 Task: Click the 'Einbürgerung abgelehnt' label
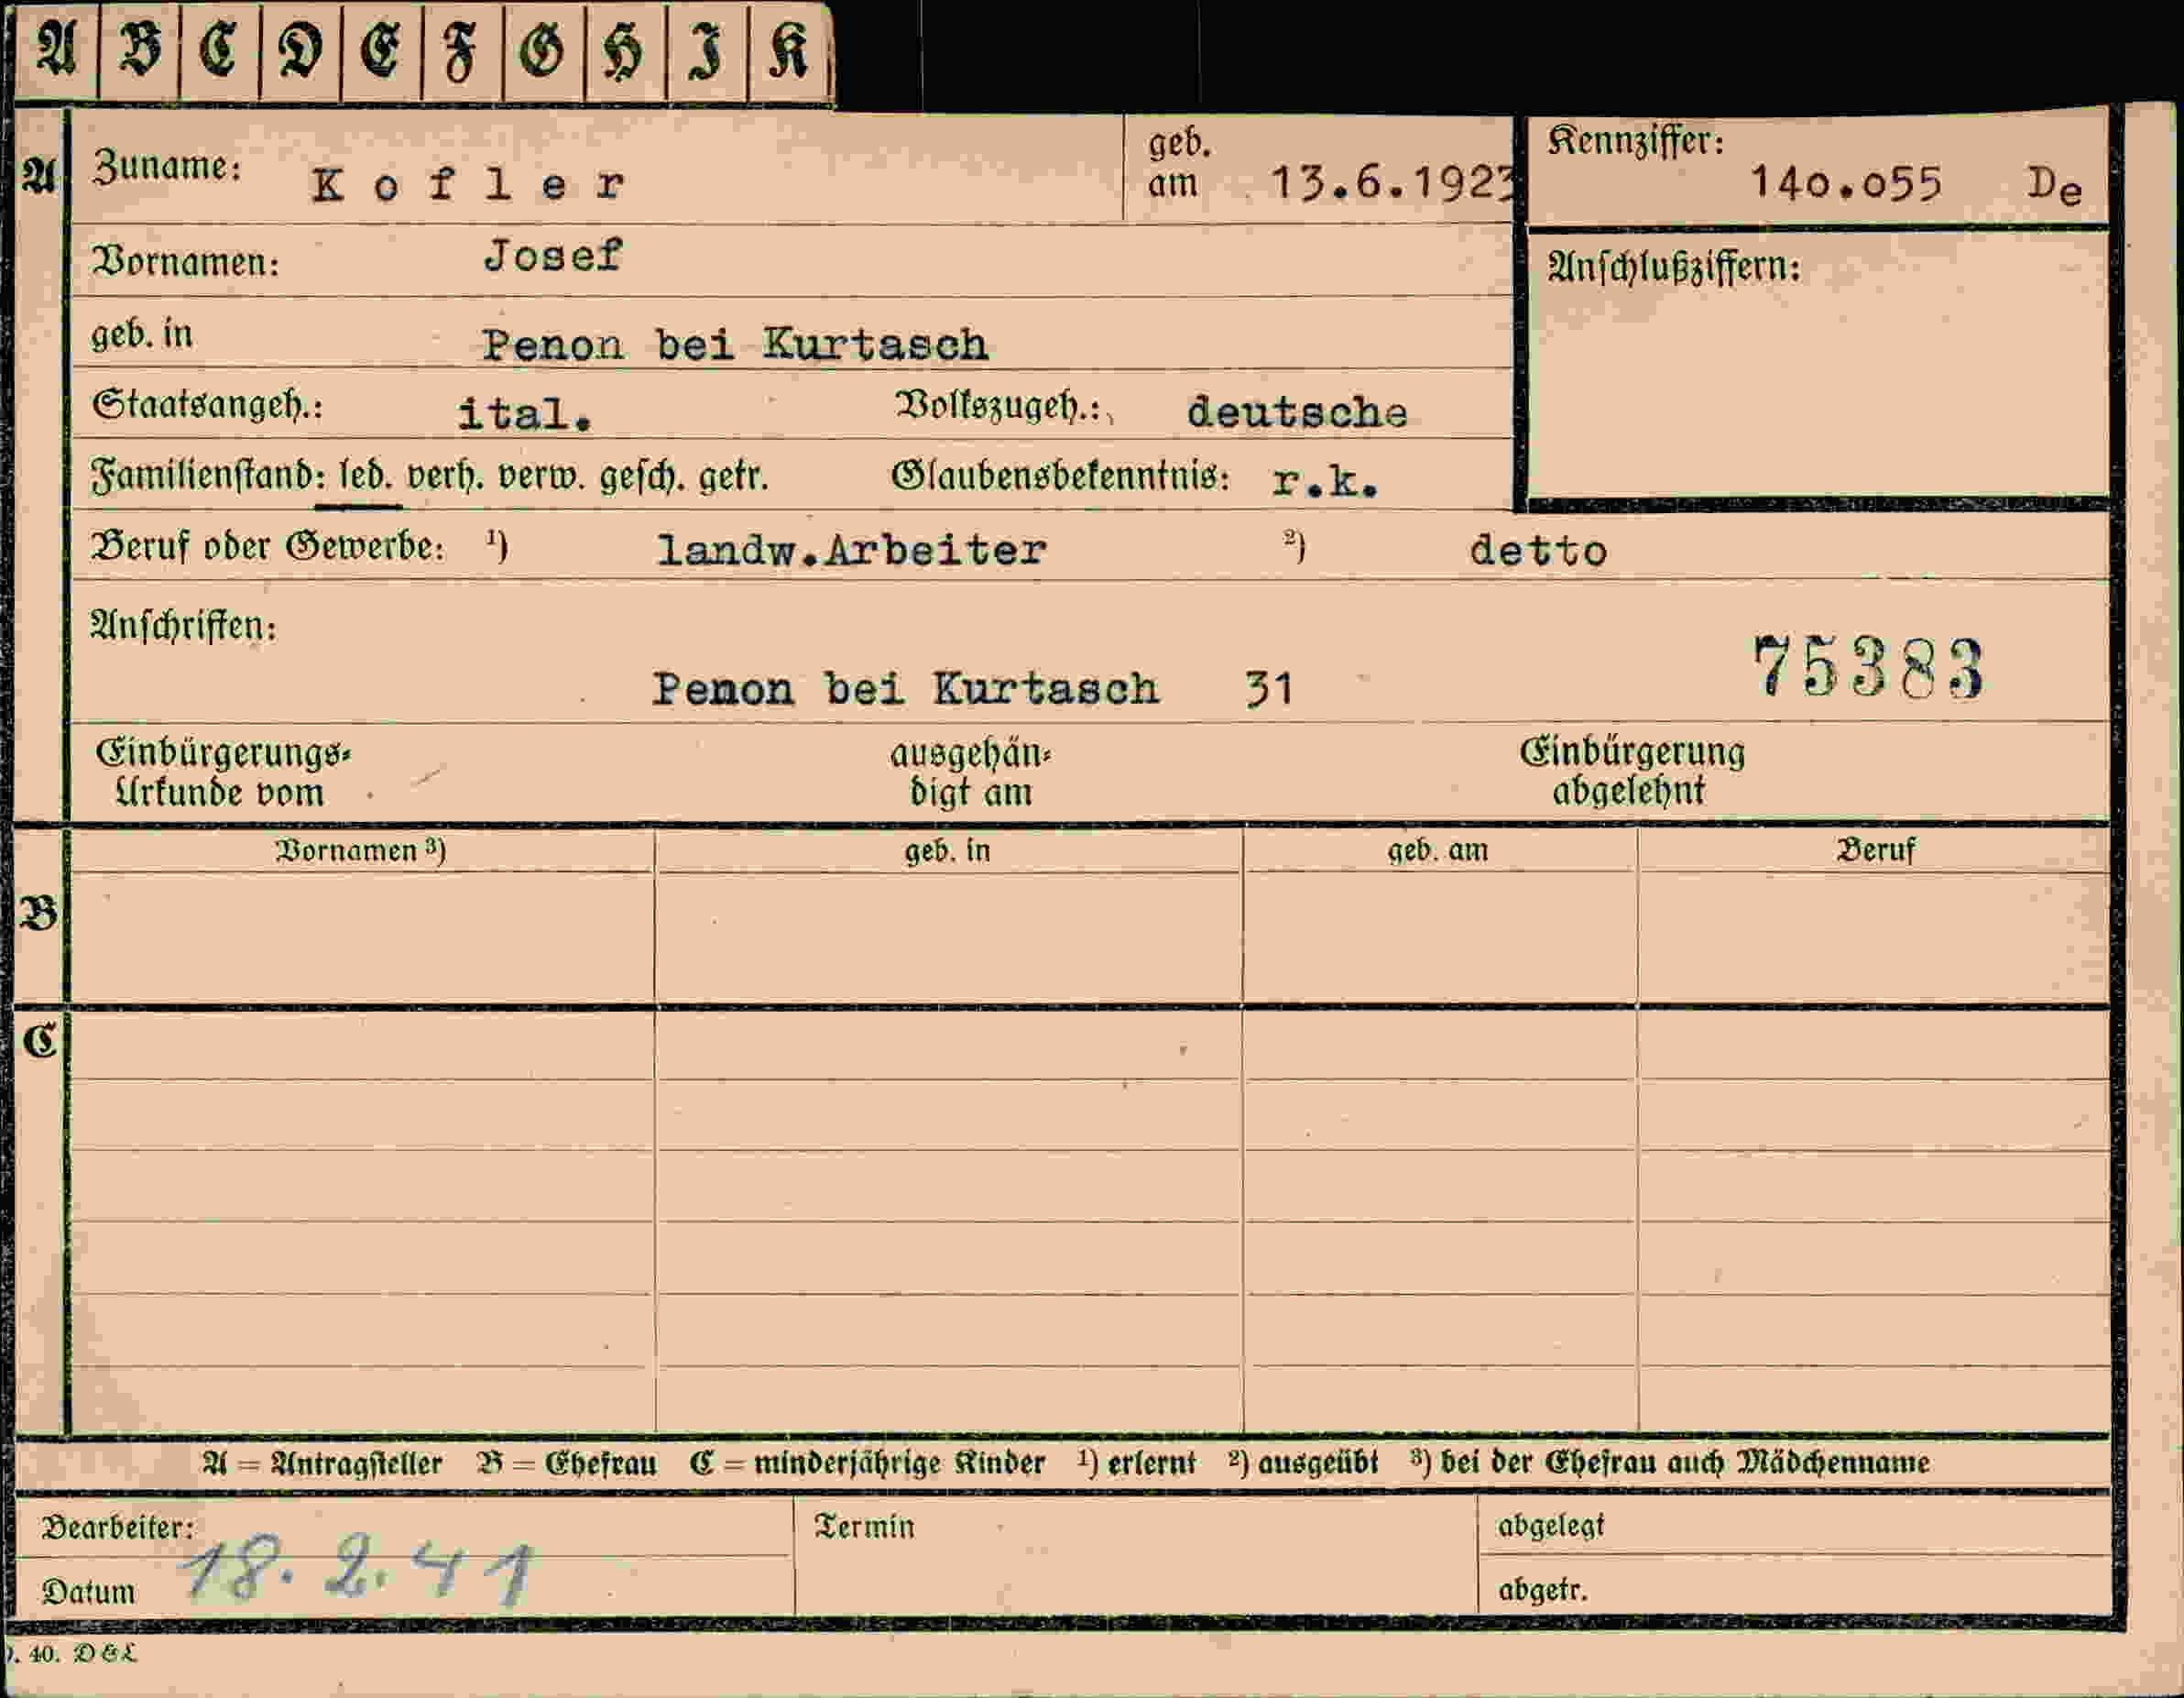click(x=1632, y=771)
